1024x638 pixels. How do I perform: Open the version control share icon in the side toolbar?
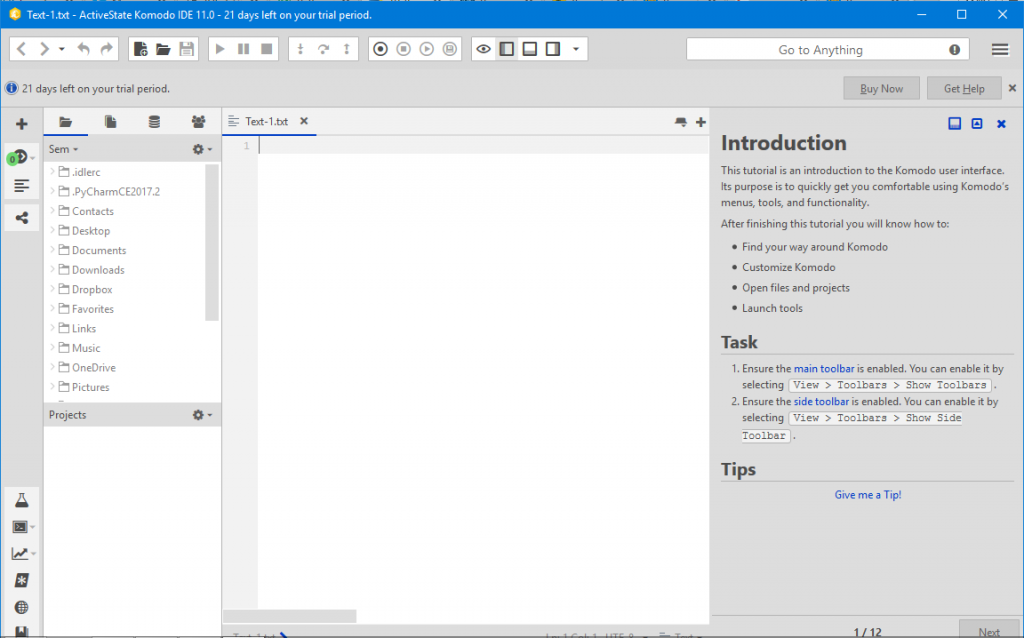click(22, 218)
